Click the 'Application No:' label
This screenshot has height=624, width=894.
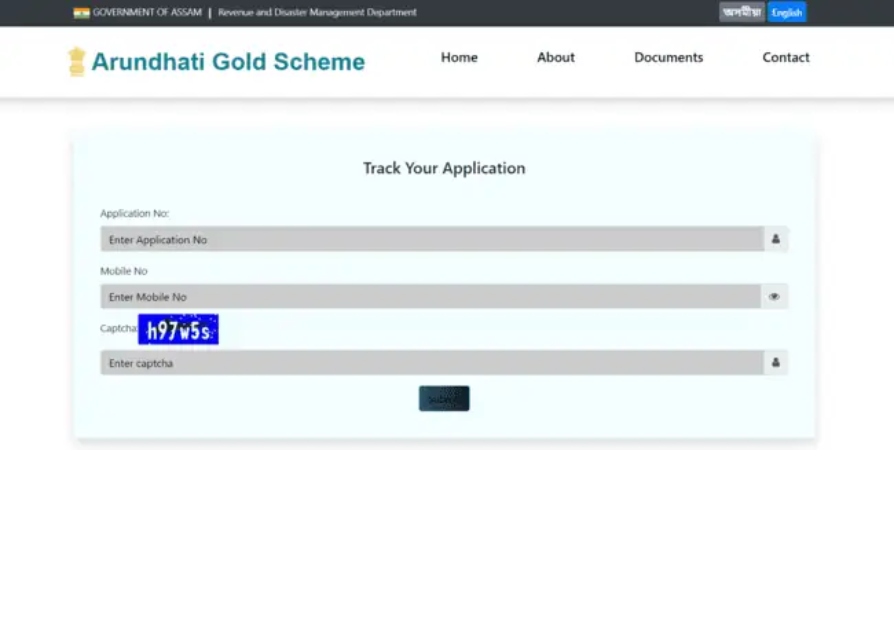coord(135,213)
